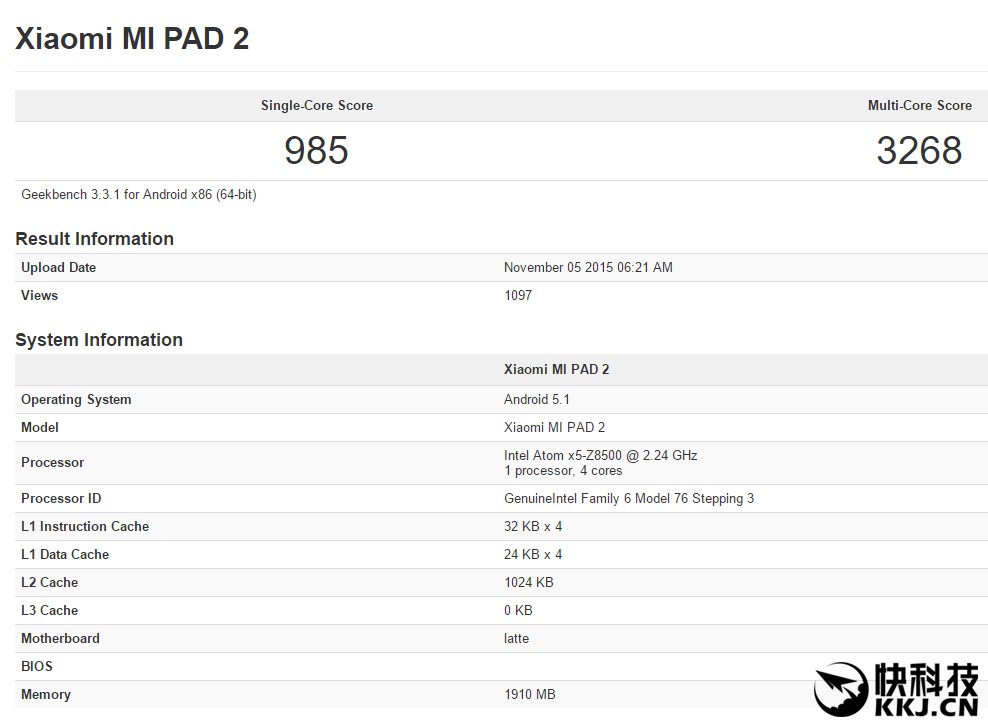Select the 'Single-Core Score' column header
The width and height of the screenshot is (988, 727).
click(x=317, y=105)
